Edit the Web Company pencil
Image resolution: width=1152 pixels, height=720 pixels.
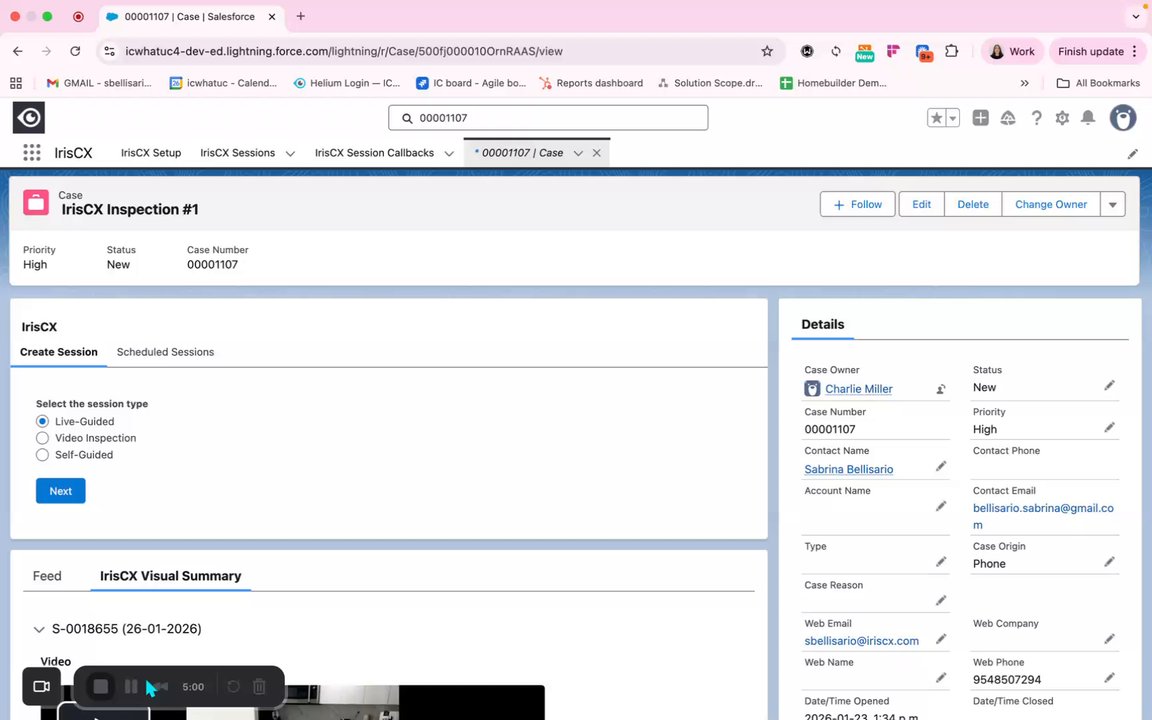tap(1109, 639)
